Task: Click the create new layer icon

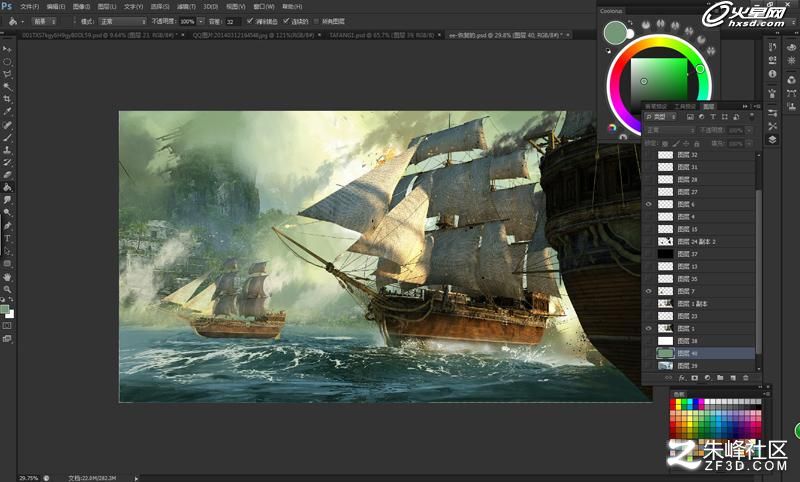Action: pyautogui.click(x=733, y=378)
